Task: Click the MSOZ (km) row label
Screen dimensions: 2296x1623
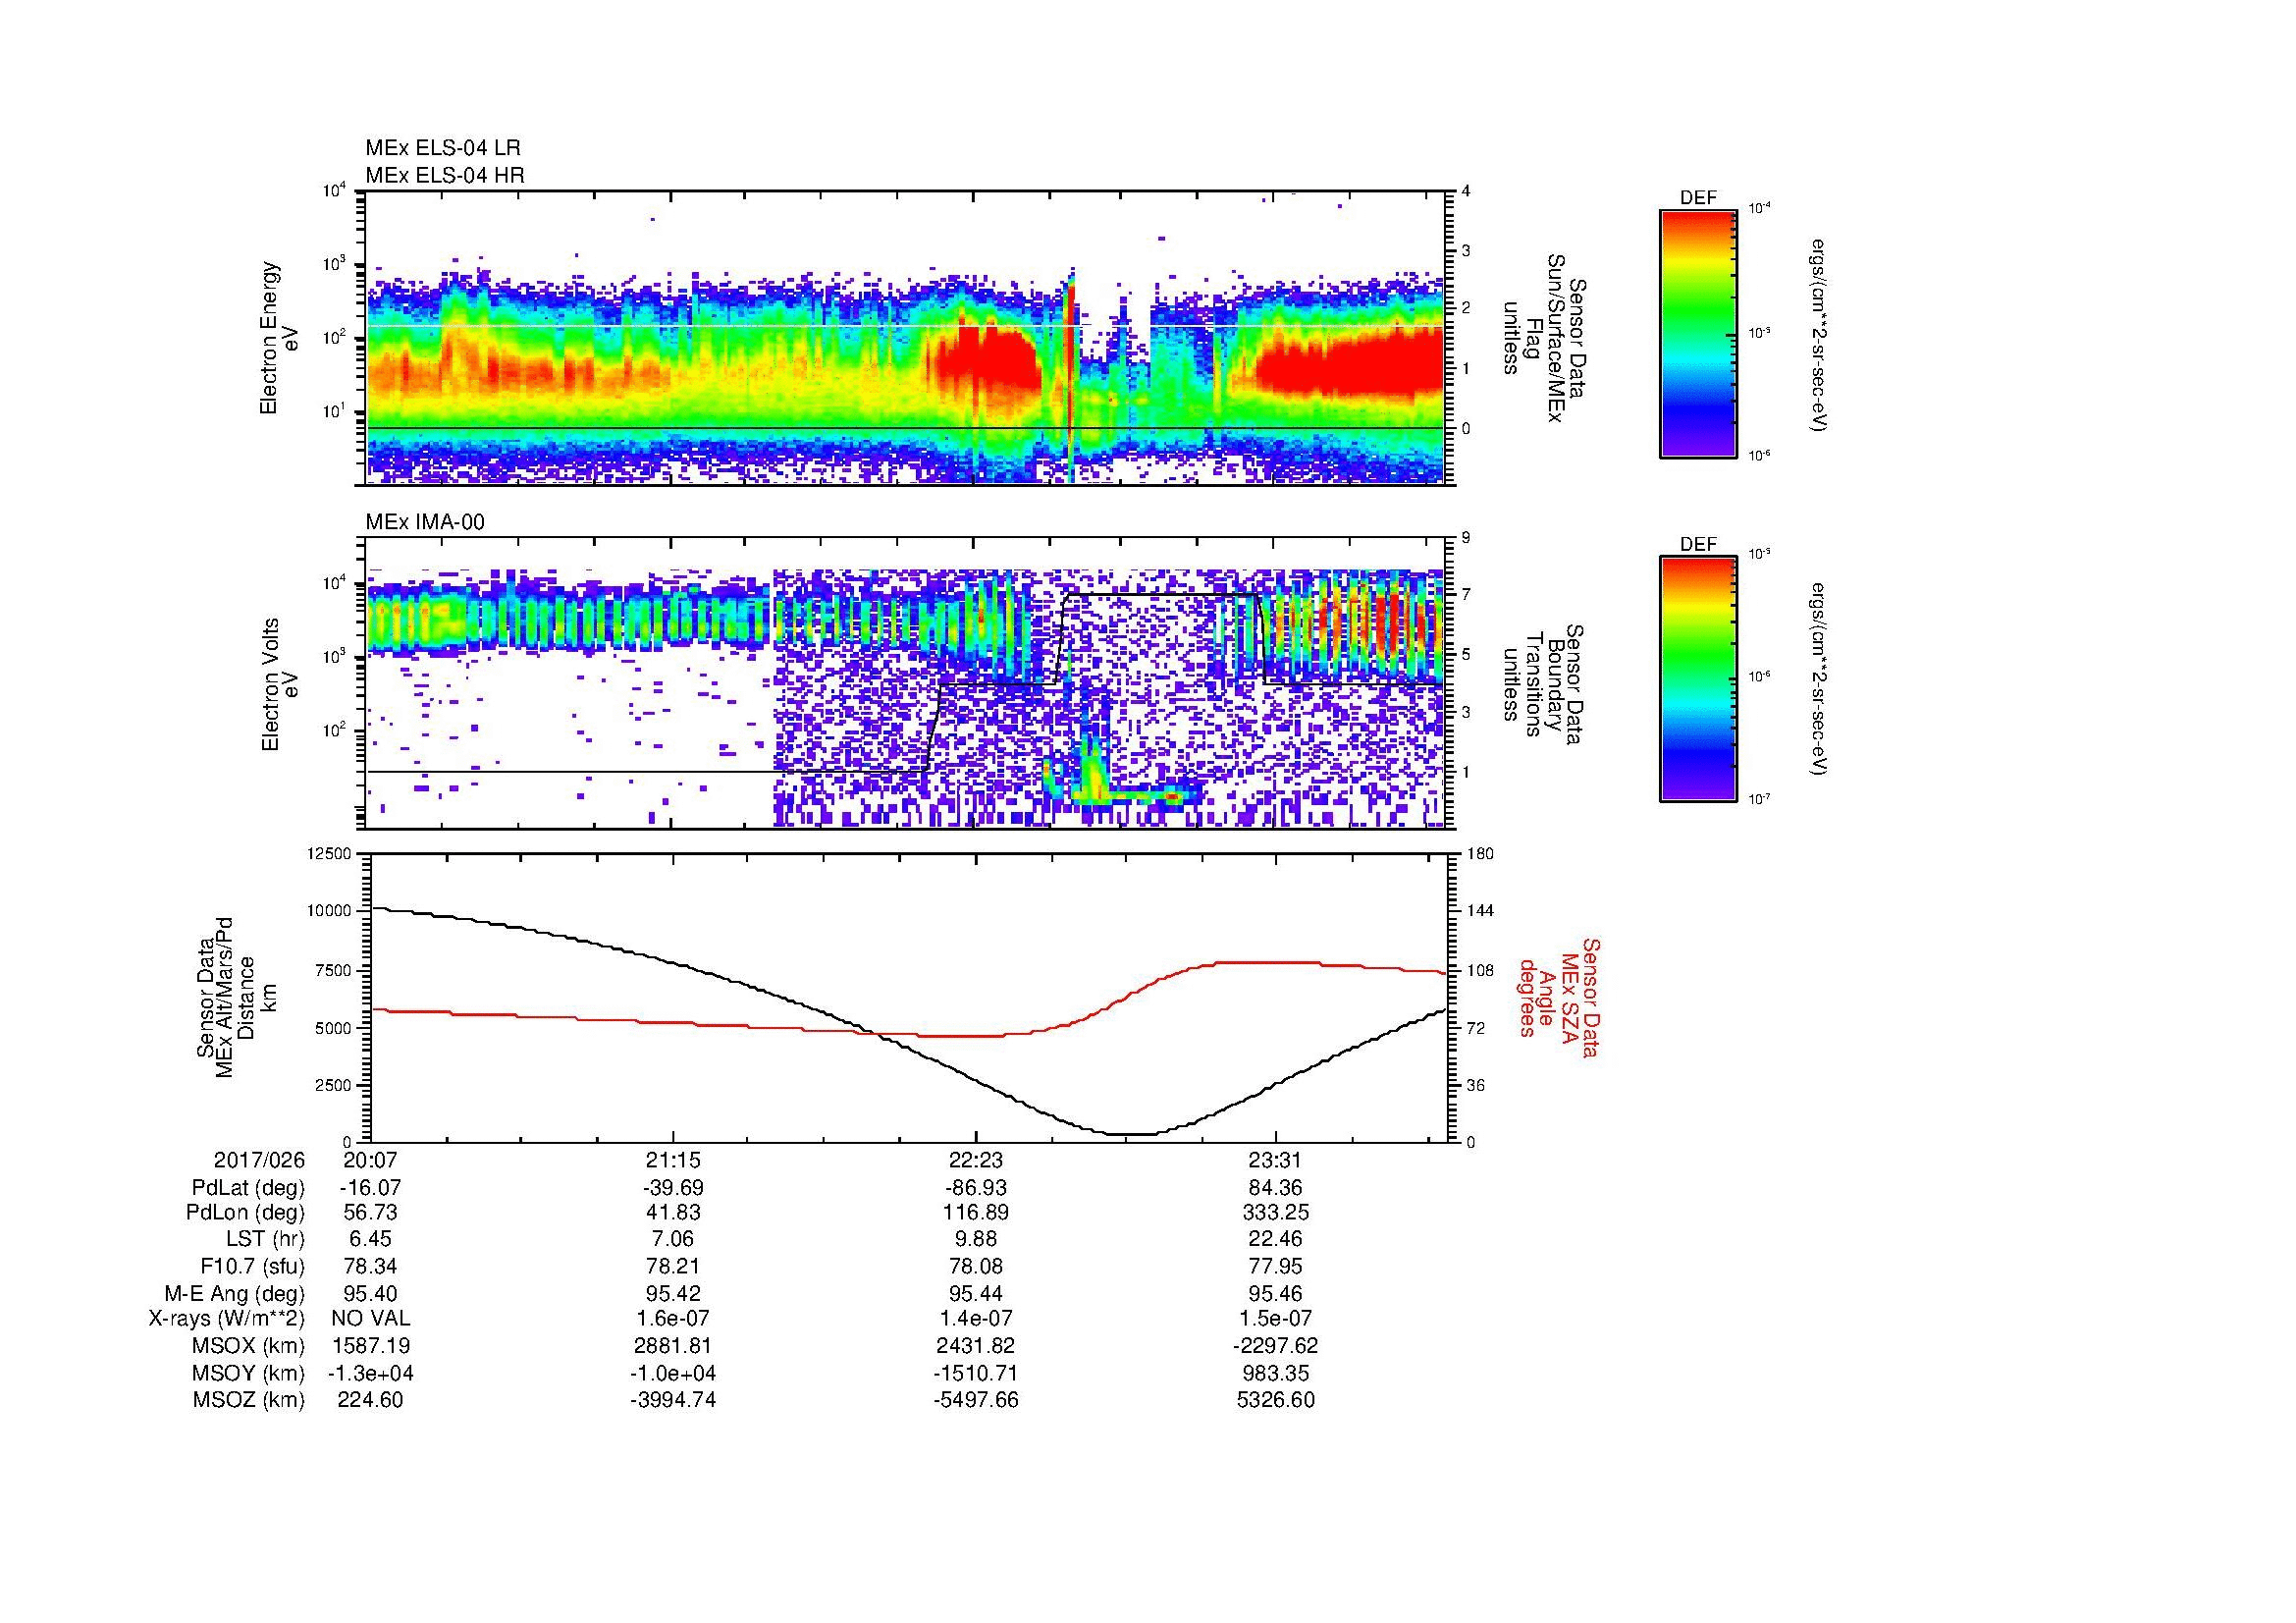Action: 249,1400
